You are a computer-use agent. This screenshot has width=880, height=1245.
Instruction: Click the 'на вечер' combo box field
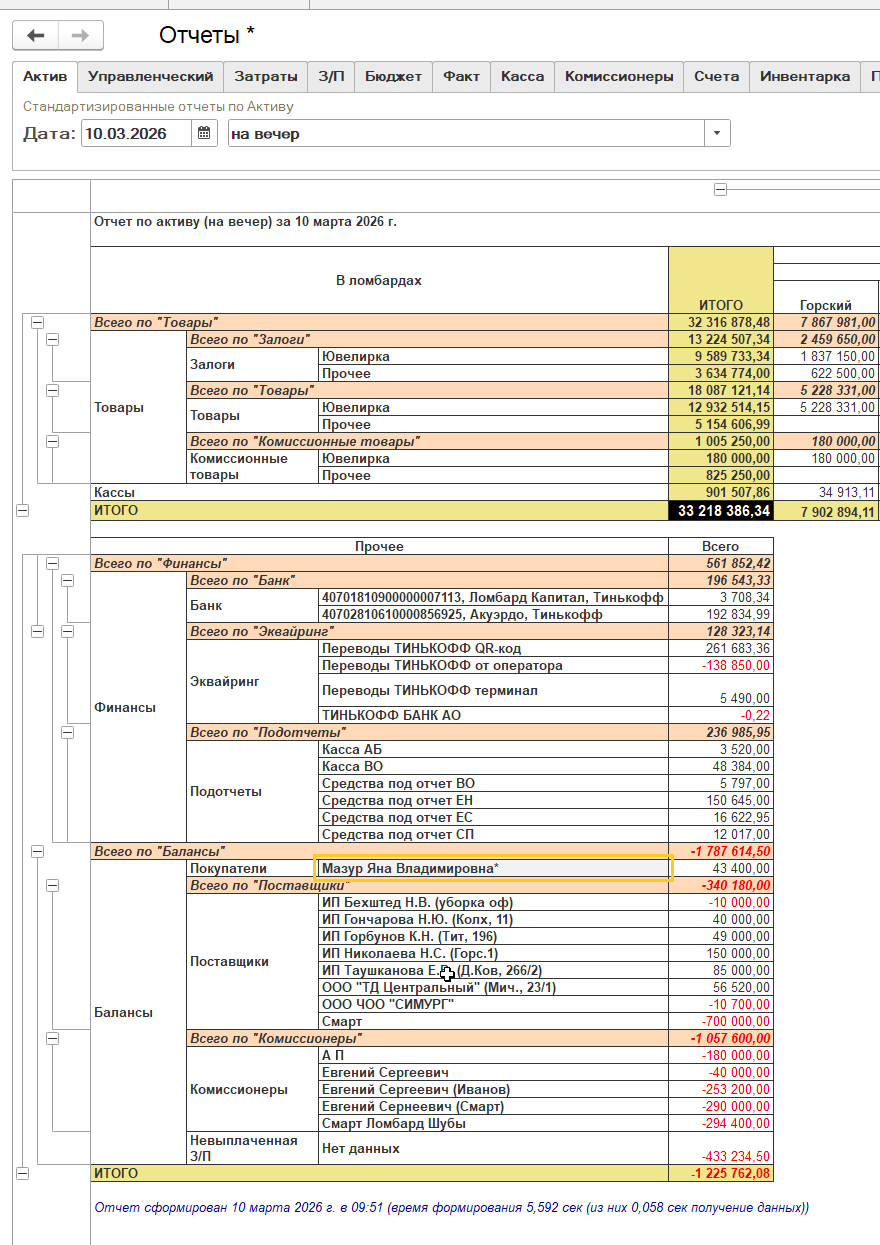coord(466,133)
